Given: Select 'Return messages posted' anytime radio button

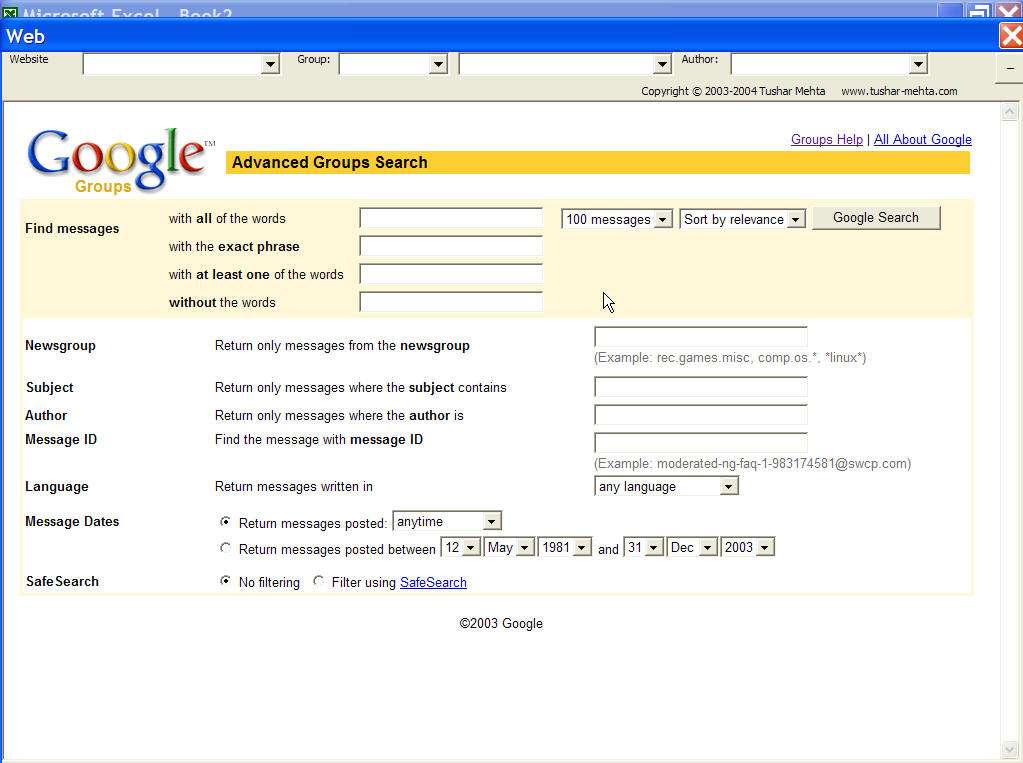Looking at the screenshot, I should tap(225, 521).
